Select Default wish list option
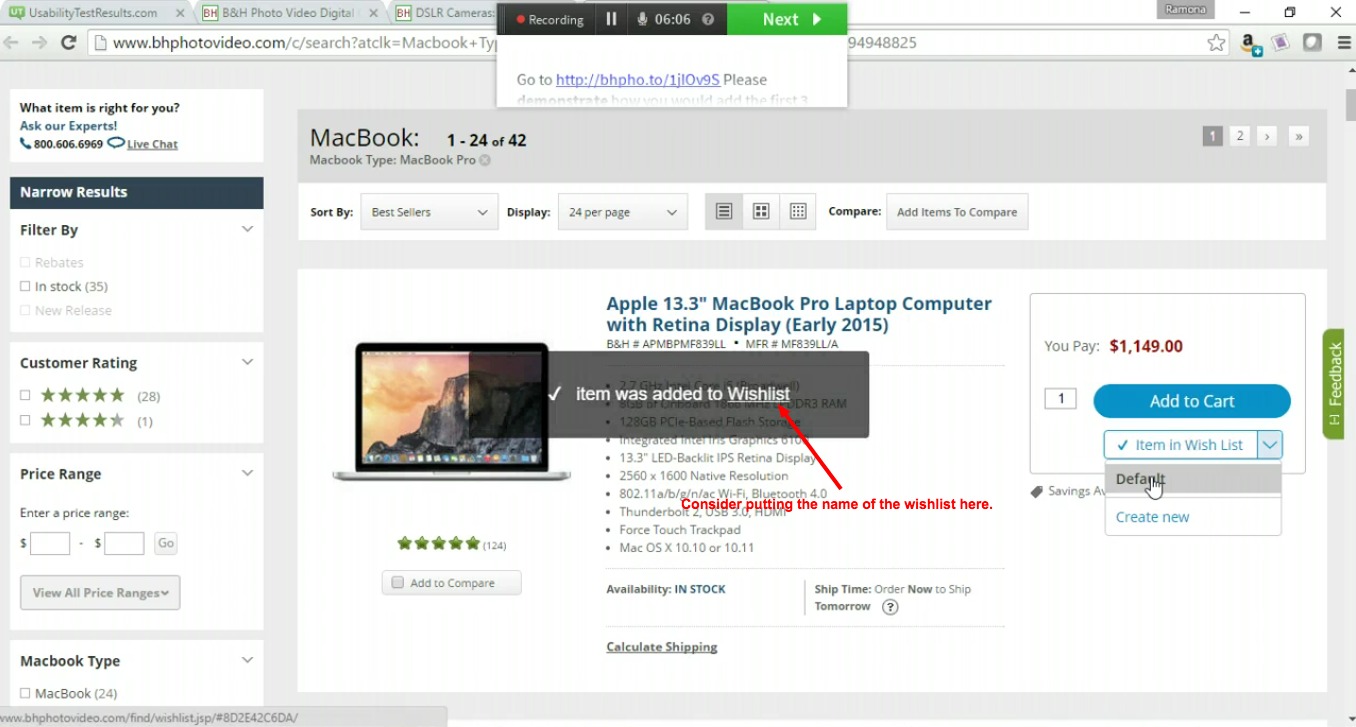 pos(1193,479)
